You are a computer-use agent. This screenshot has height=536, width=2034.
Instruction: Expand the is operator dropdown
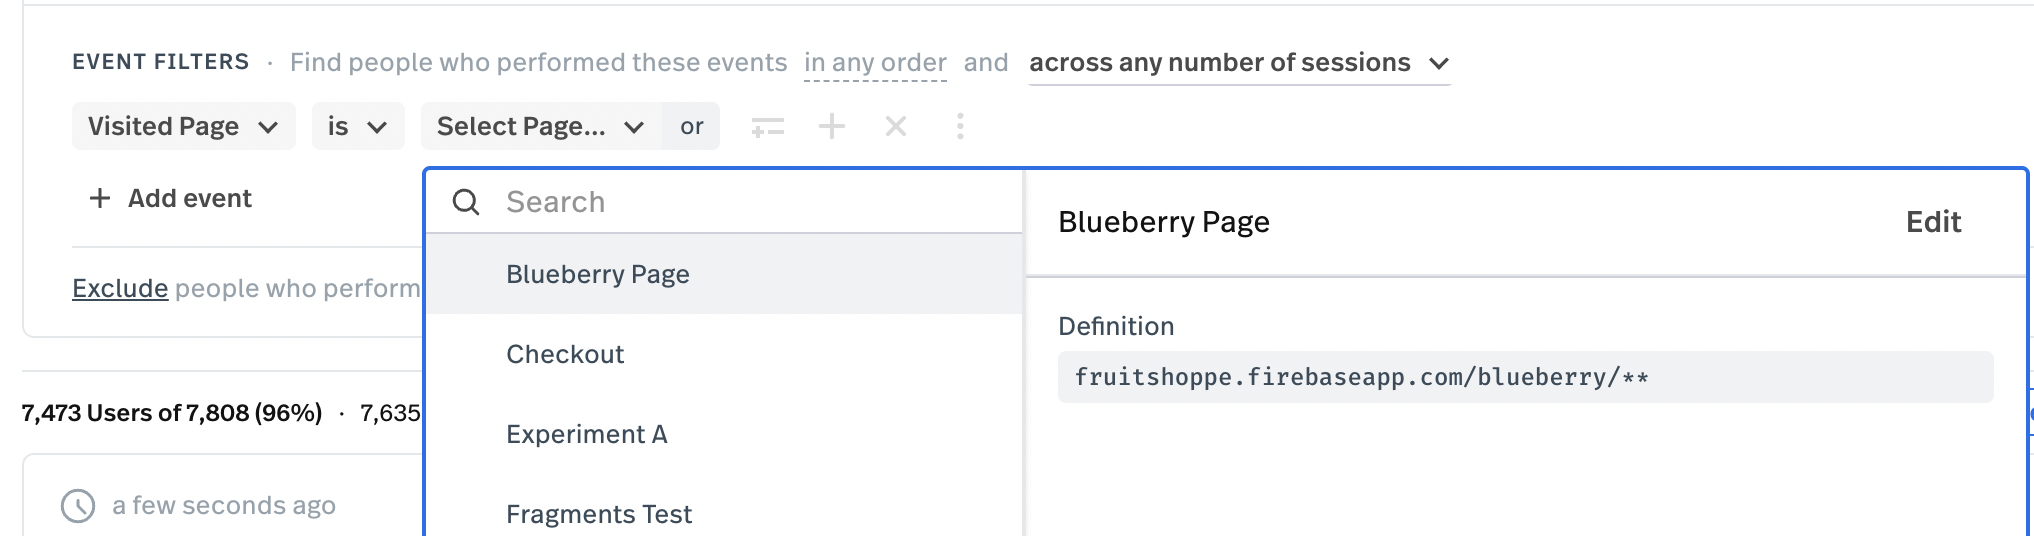[x=358, y=126]
